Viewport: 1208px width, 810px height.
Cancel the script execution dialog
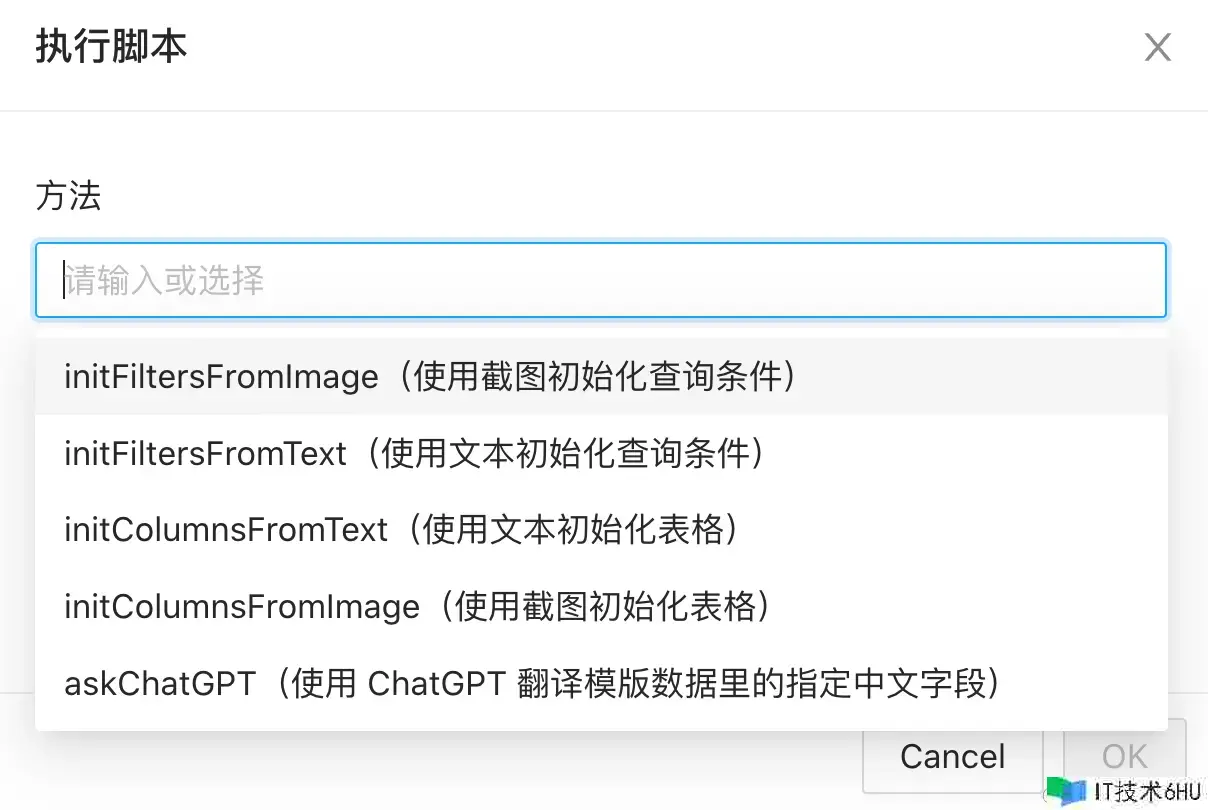click(x=953, y=756)
